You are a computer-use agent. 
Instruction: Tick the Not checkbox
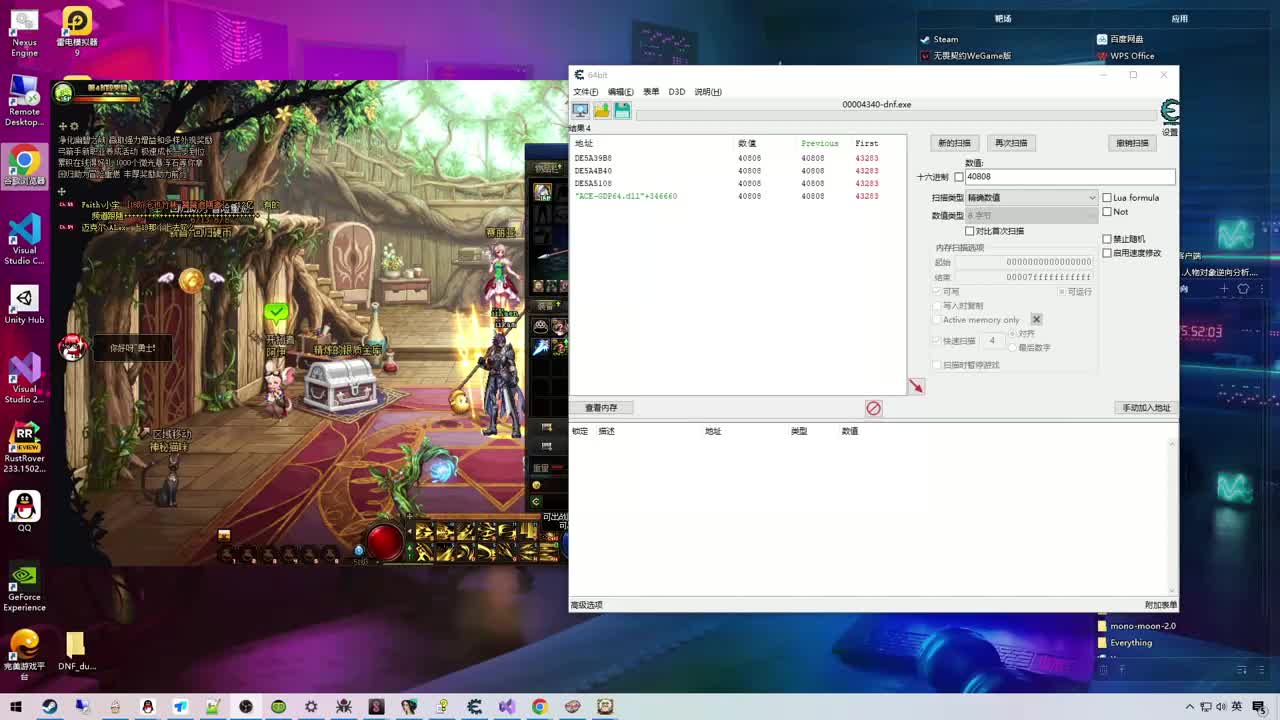(x=1107, y=212)
